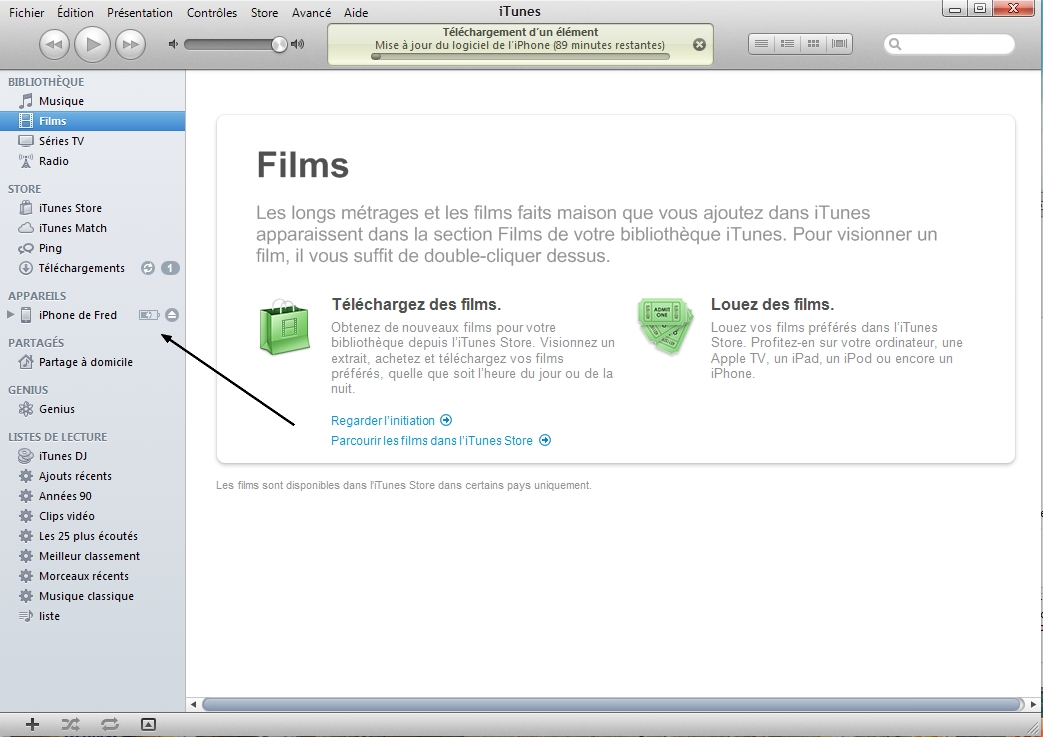Open iTunes Match in the sidebar
This screenshot has width=1043, height=737.
[x=92, y=228]
